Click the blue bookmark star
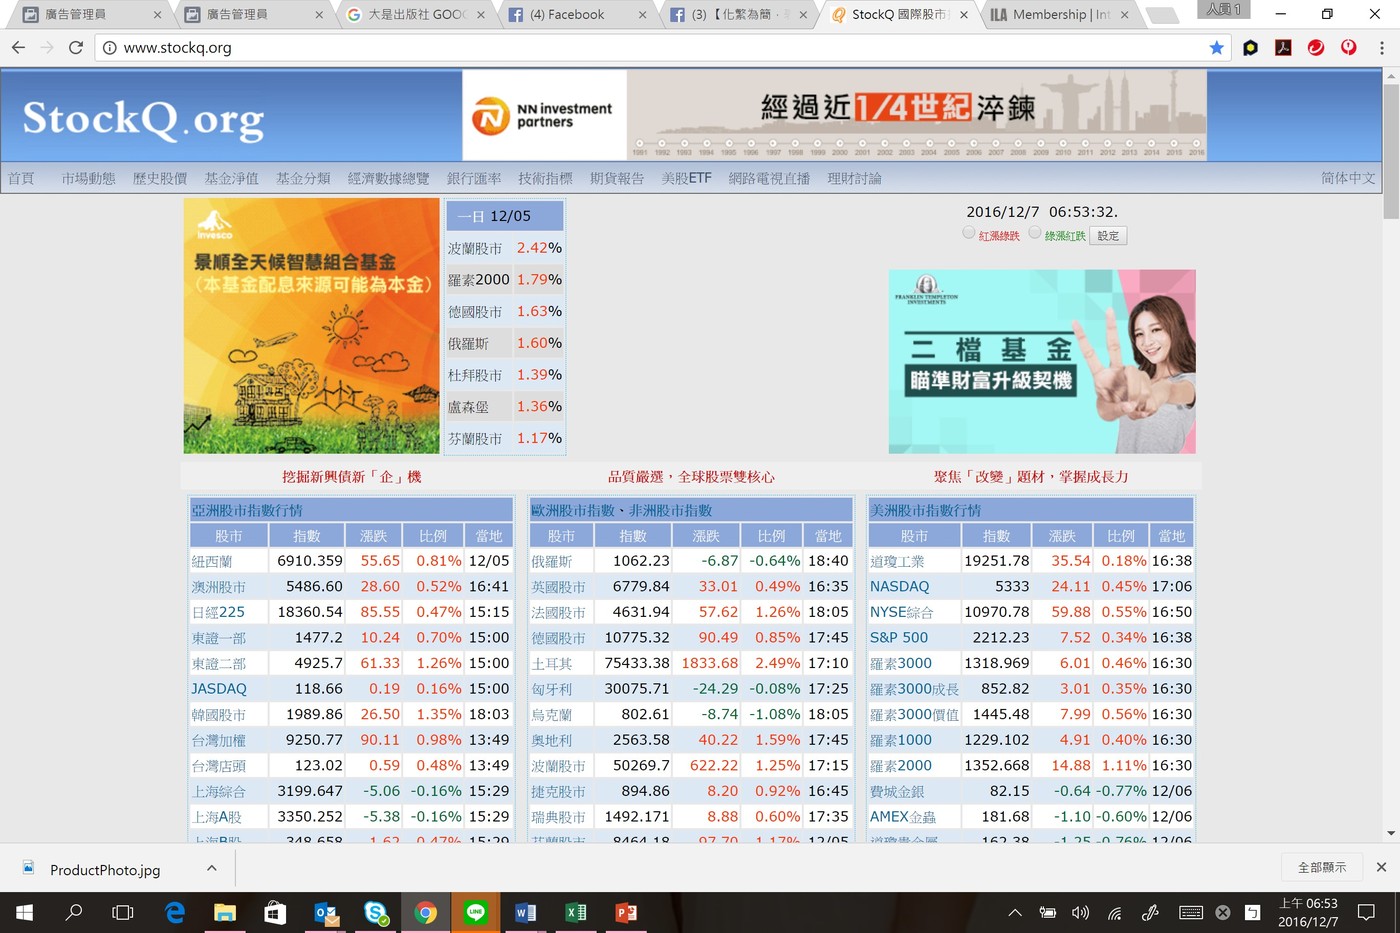 1217,47
